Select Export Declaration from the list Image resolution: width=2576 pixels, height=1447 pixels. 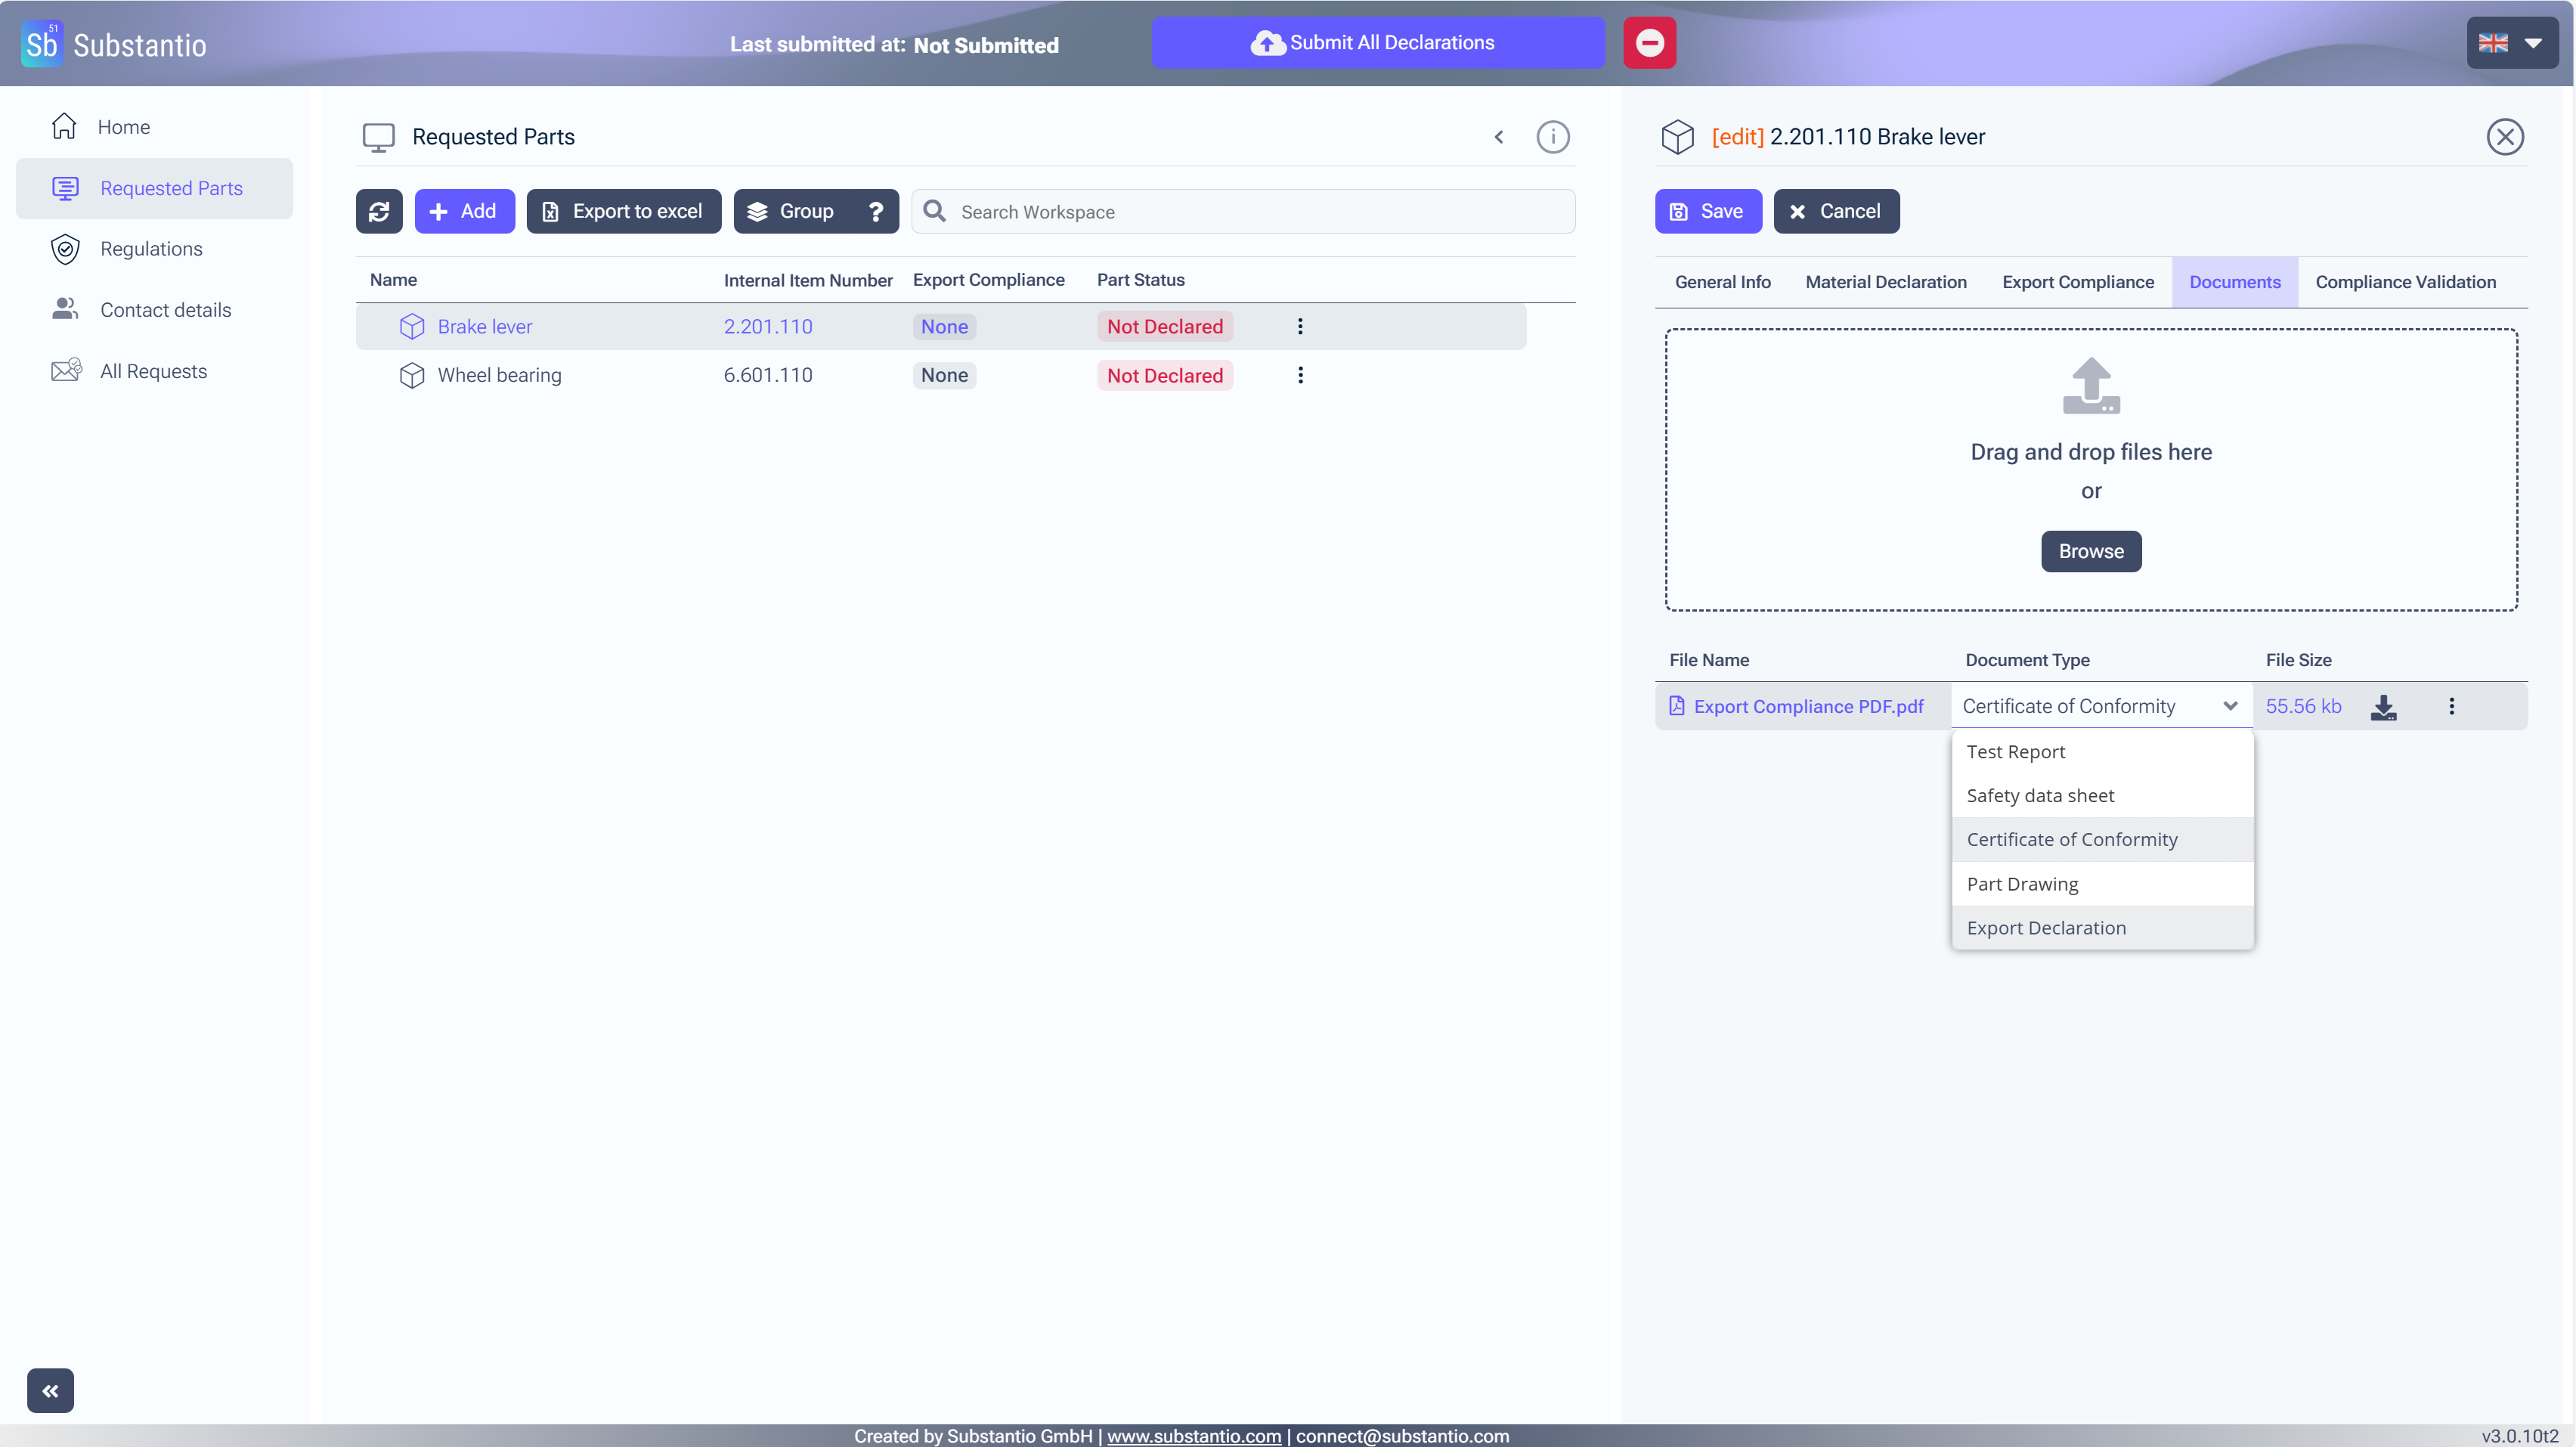pos(2046,928)
